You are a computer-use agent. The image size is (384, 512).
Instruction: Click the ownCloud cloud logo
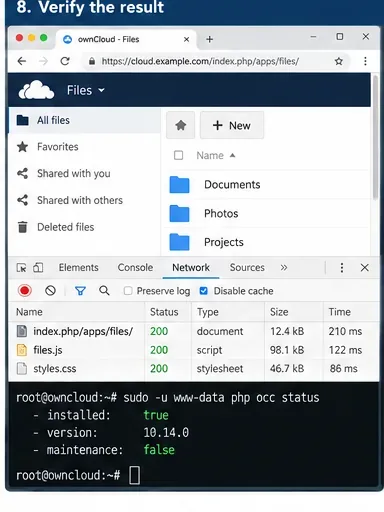pos(36,90)
